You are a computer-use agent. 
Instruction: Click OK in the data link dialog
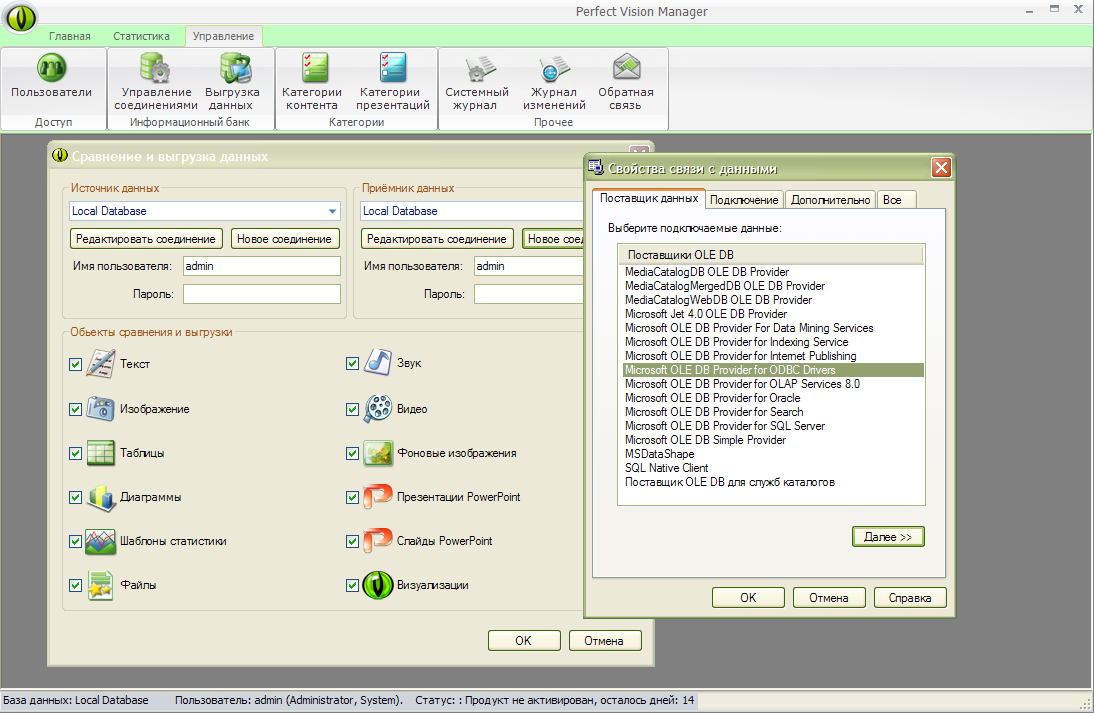point(748,598)
